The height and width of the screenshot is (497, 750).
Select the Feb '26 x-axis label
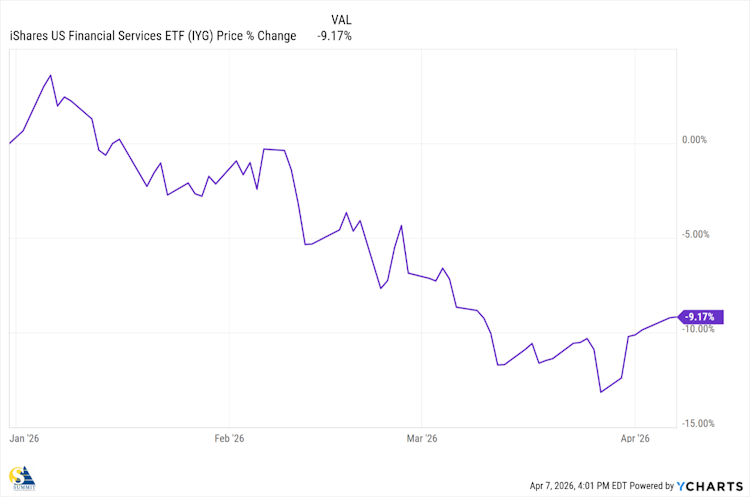click(230, 439)
